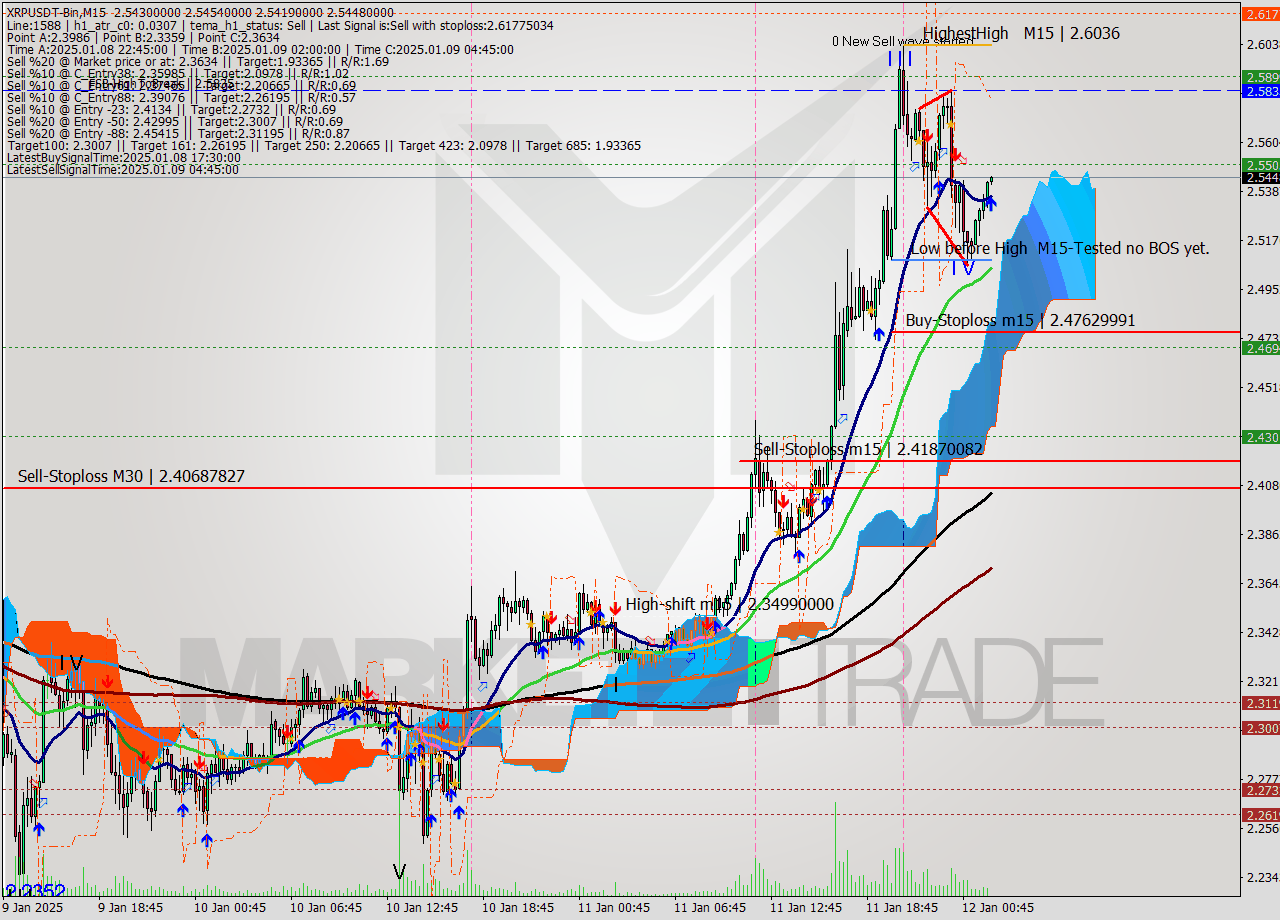Click the '10 Jan 12:45' time axis label
1280x920 pixels.
tap(422, 908)
